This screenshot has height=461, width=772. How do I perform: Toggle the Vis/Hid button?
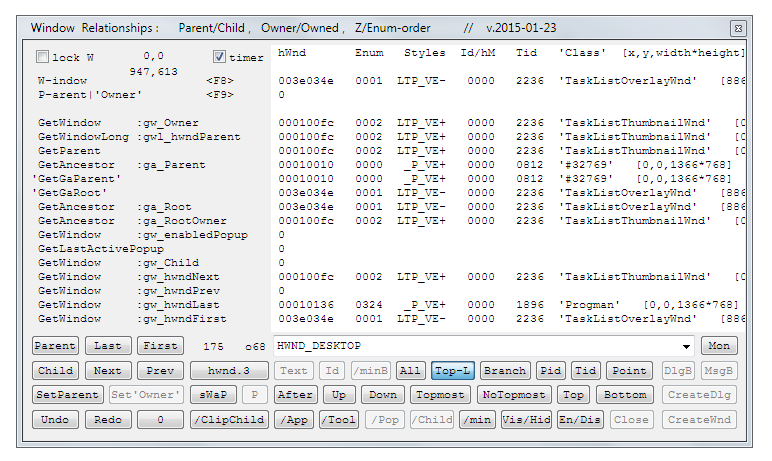[x=526, y=420]
